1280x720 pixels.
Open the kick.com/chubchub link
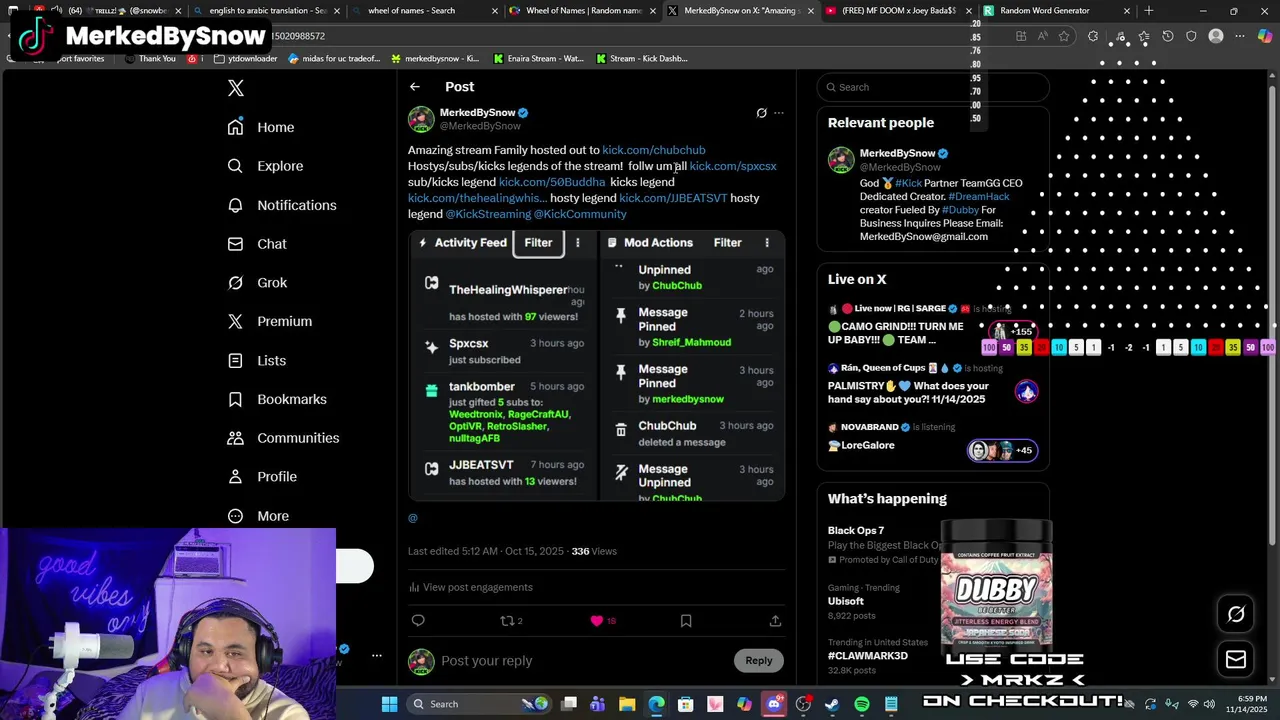(653, 150)
